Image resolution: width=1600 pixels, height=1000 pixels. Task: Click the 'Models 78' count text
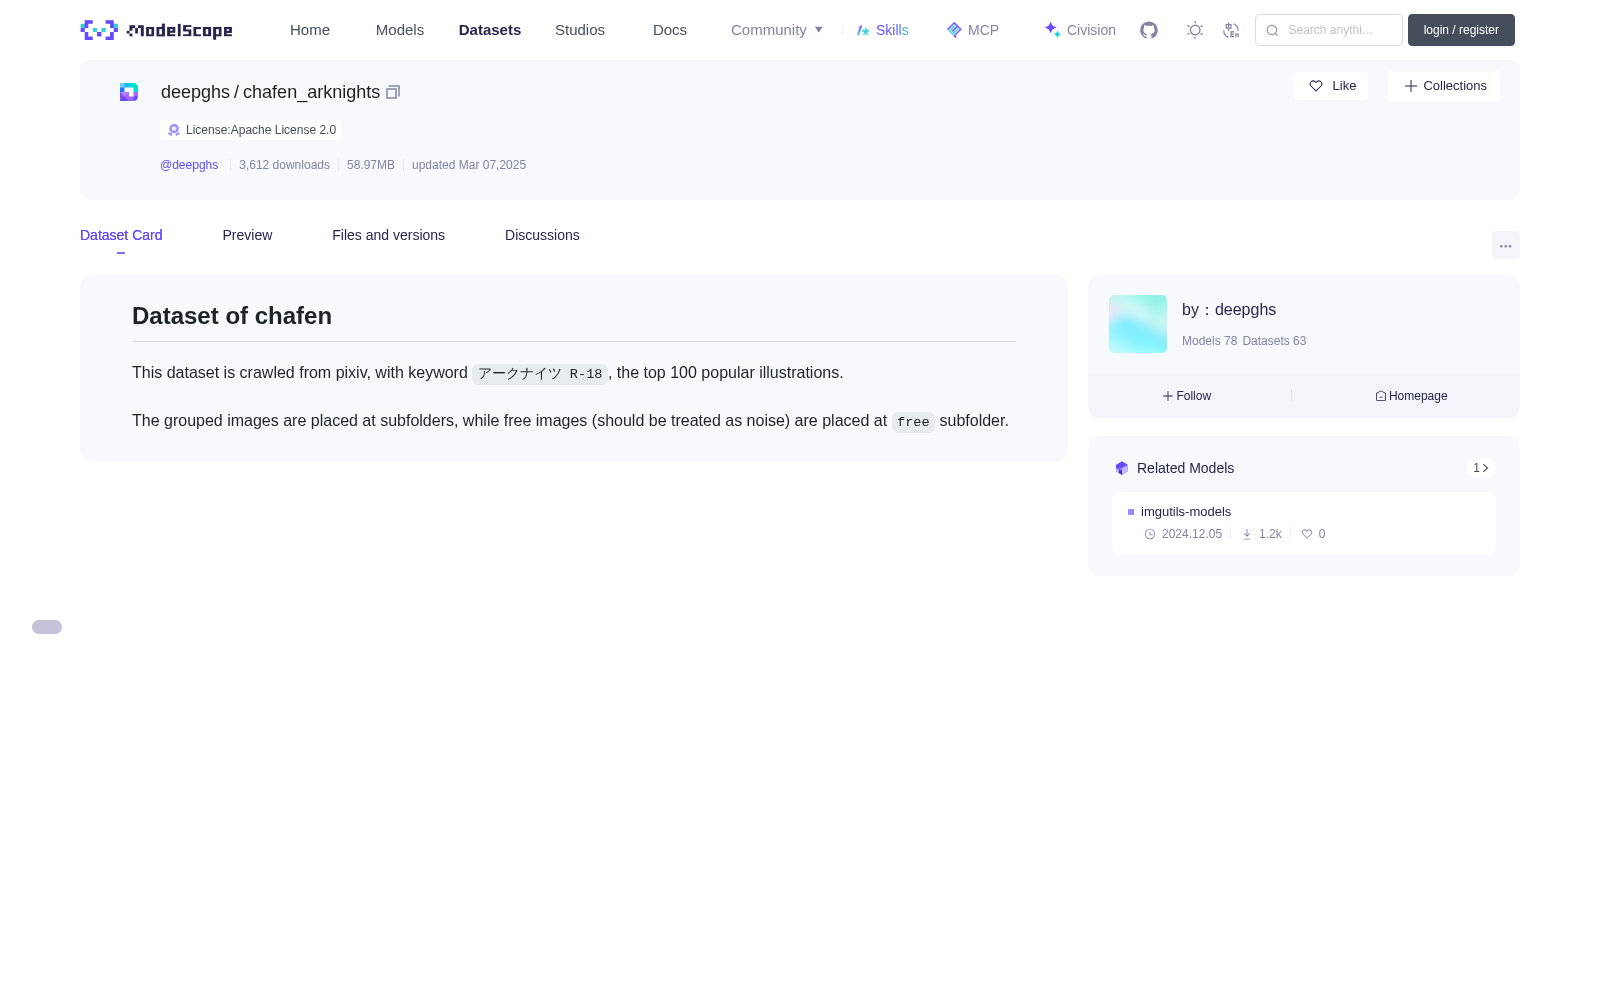(1209, 341)
